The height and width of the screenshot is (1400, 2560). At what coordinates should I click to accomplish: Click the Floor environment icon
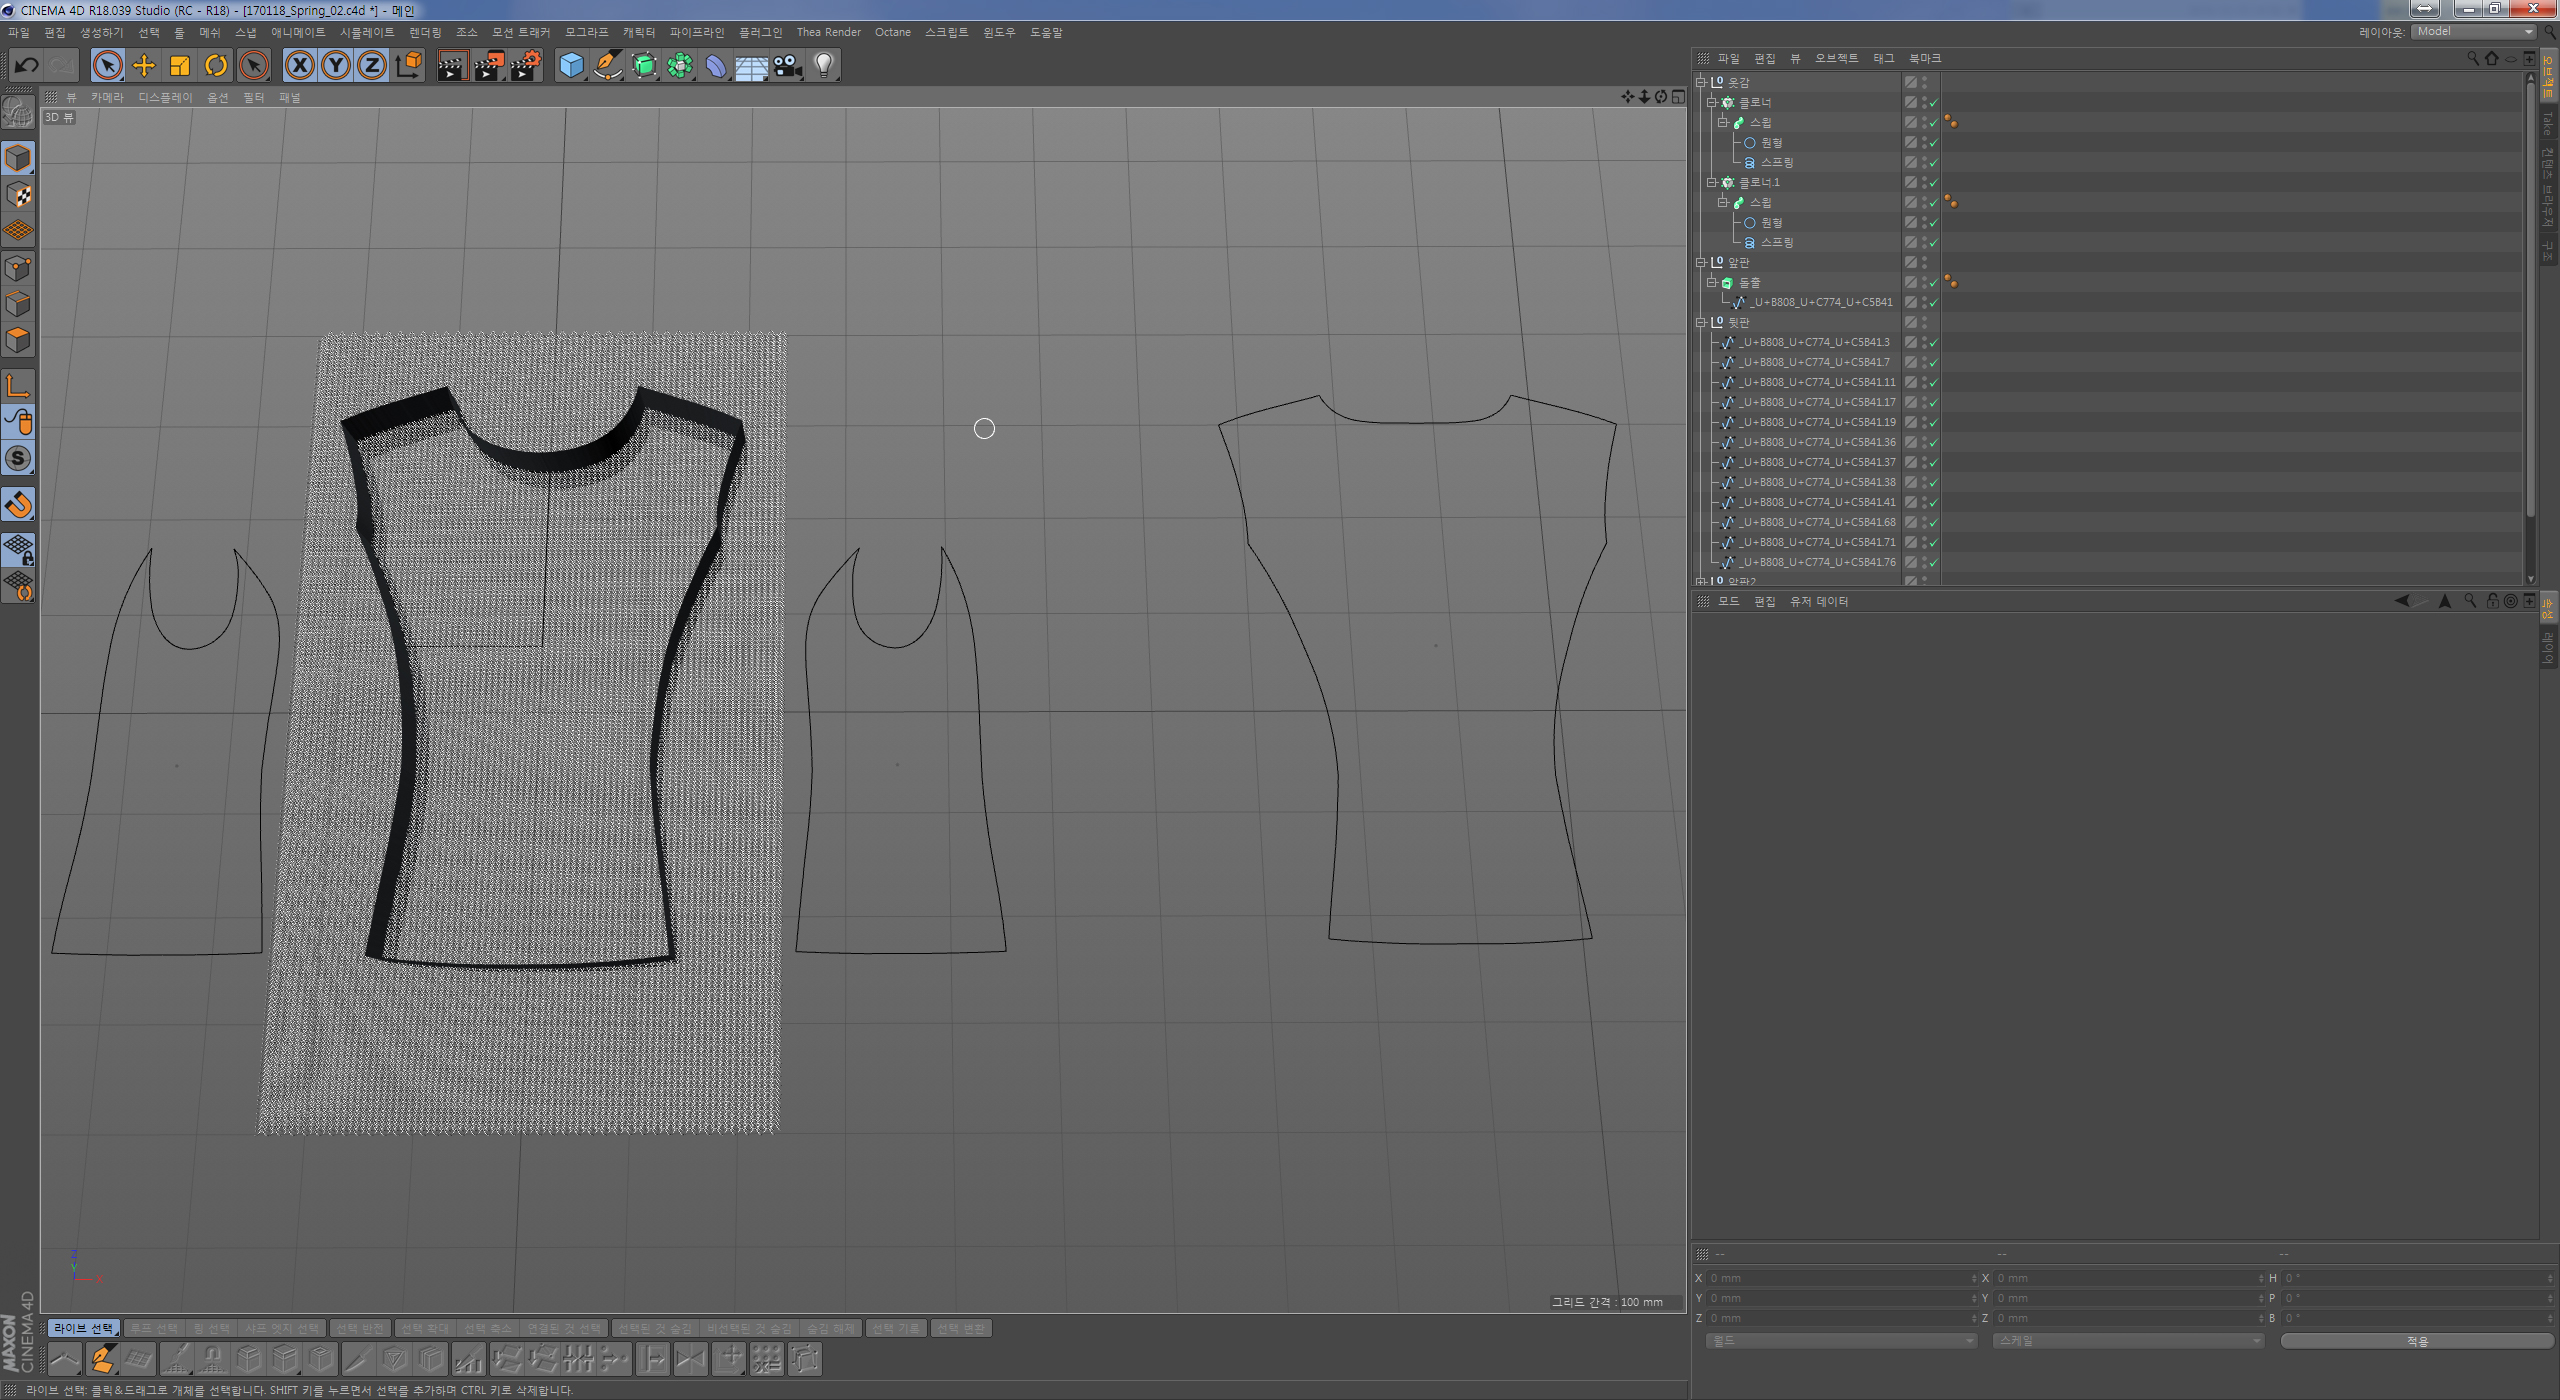(x=752, y=66)
